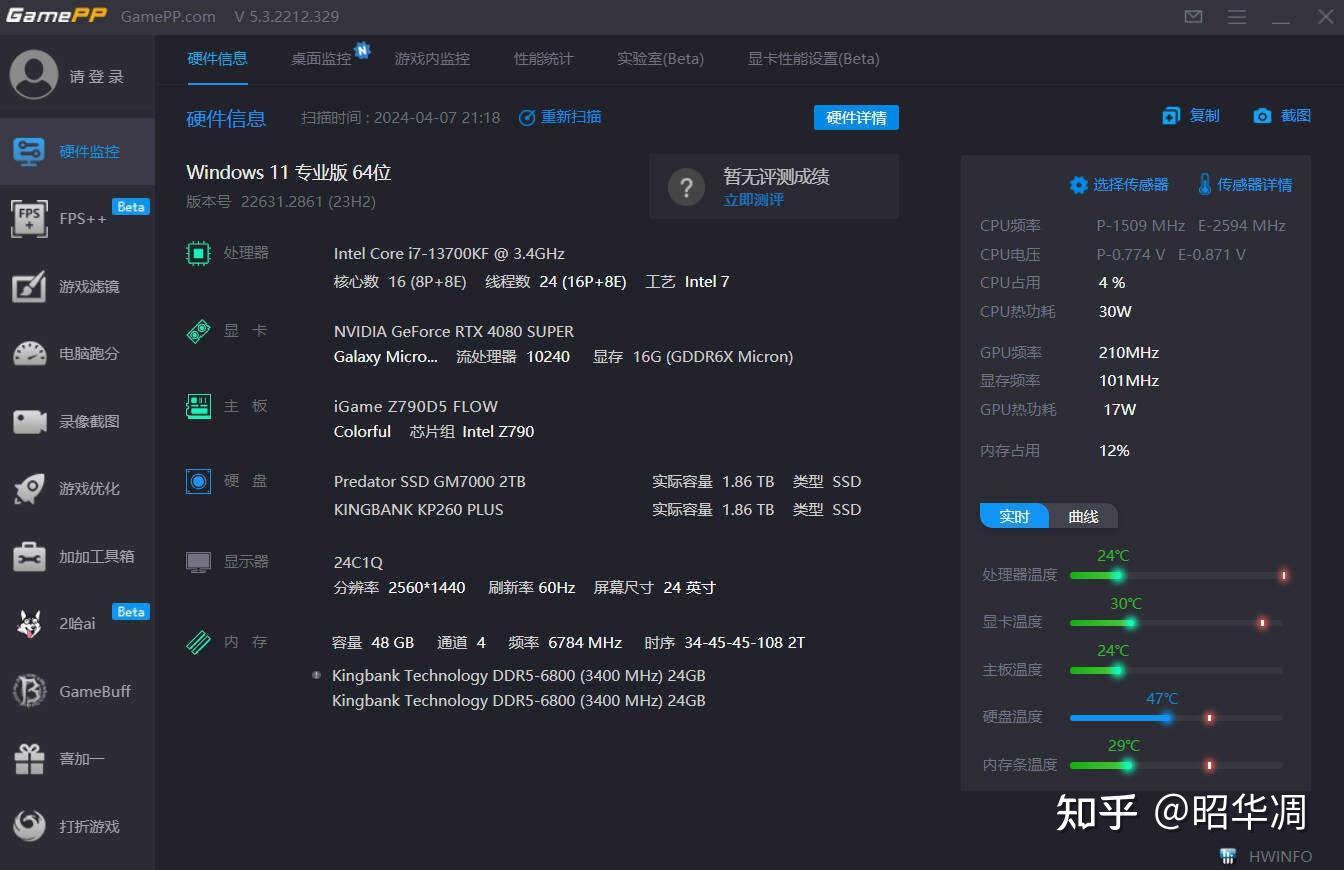Viewport: 1344px width, 870px height.
Task: Click the 请登录 user avatar
Action: tap(34, 75)
